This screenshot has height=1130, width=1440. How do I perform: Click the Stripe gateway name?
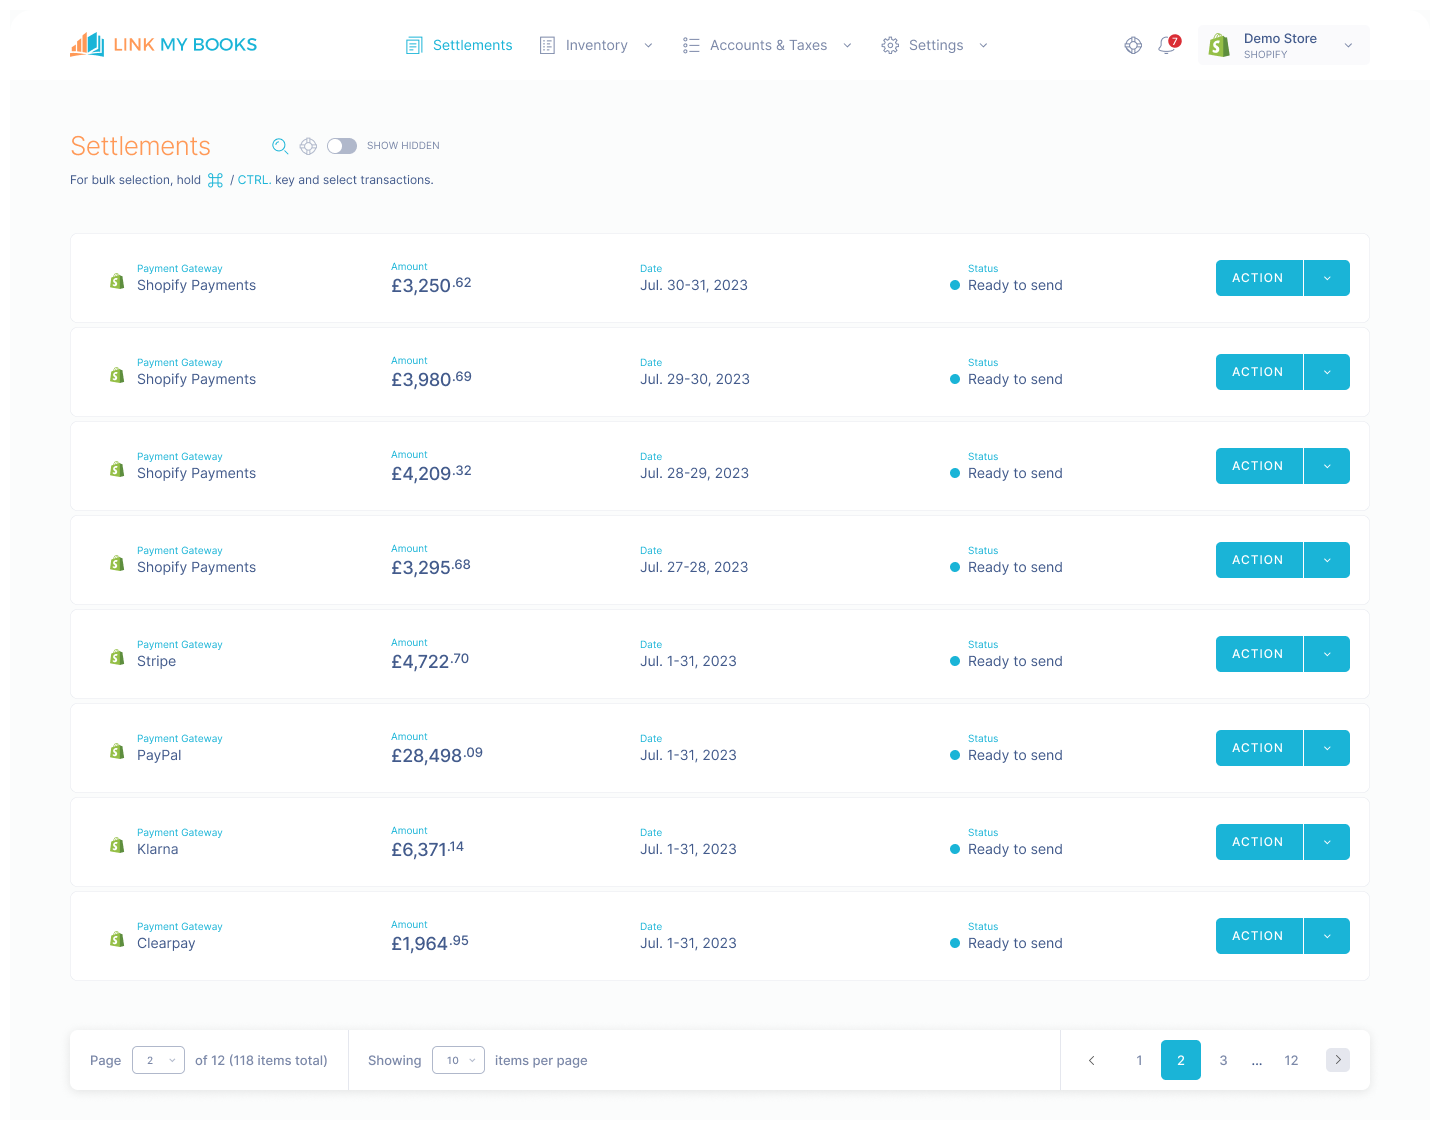pyautogui.click(x=156, y=661)
